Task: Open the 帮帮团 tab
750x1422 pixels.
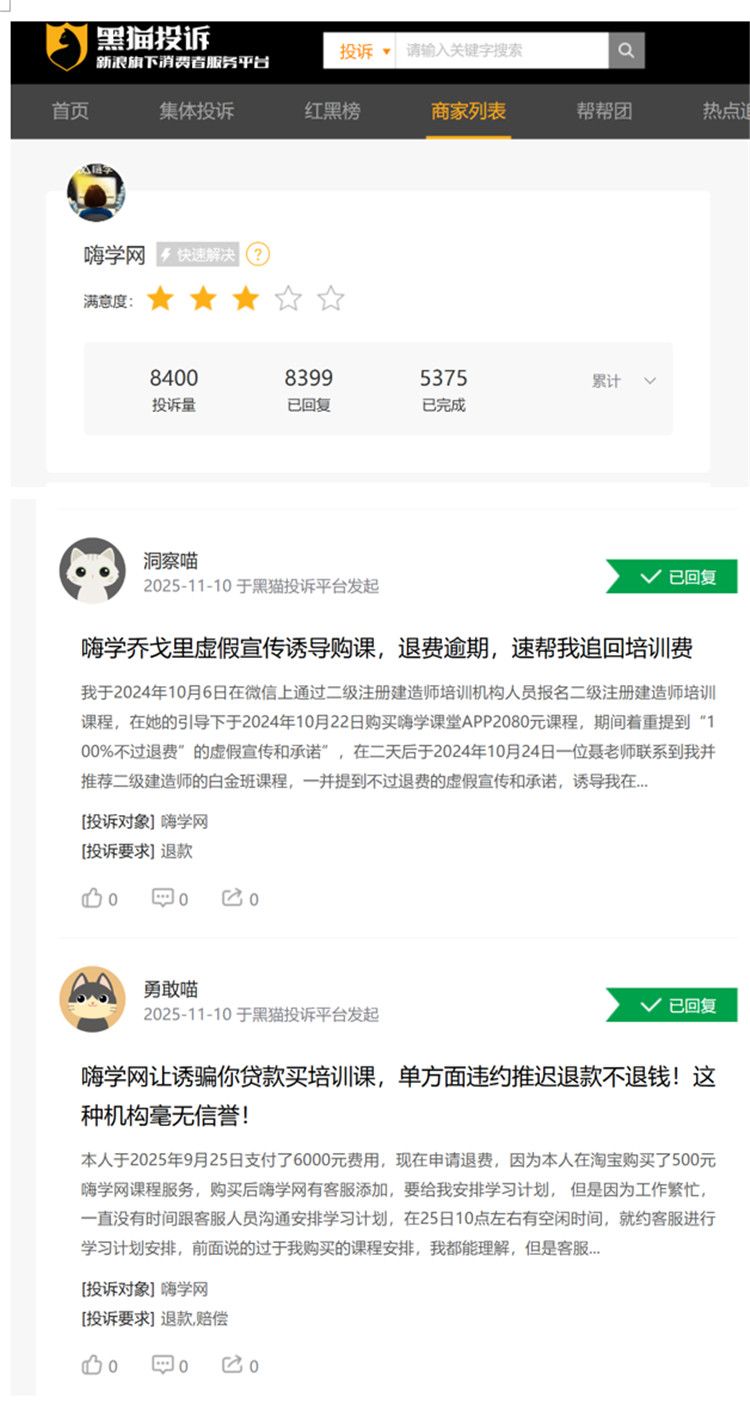Action: click(x=604, y=111)
